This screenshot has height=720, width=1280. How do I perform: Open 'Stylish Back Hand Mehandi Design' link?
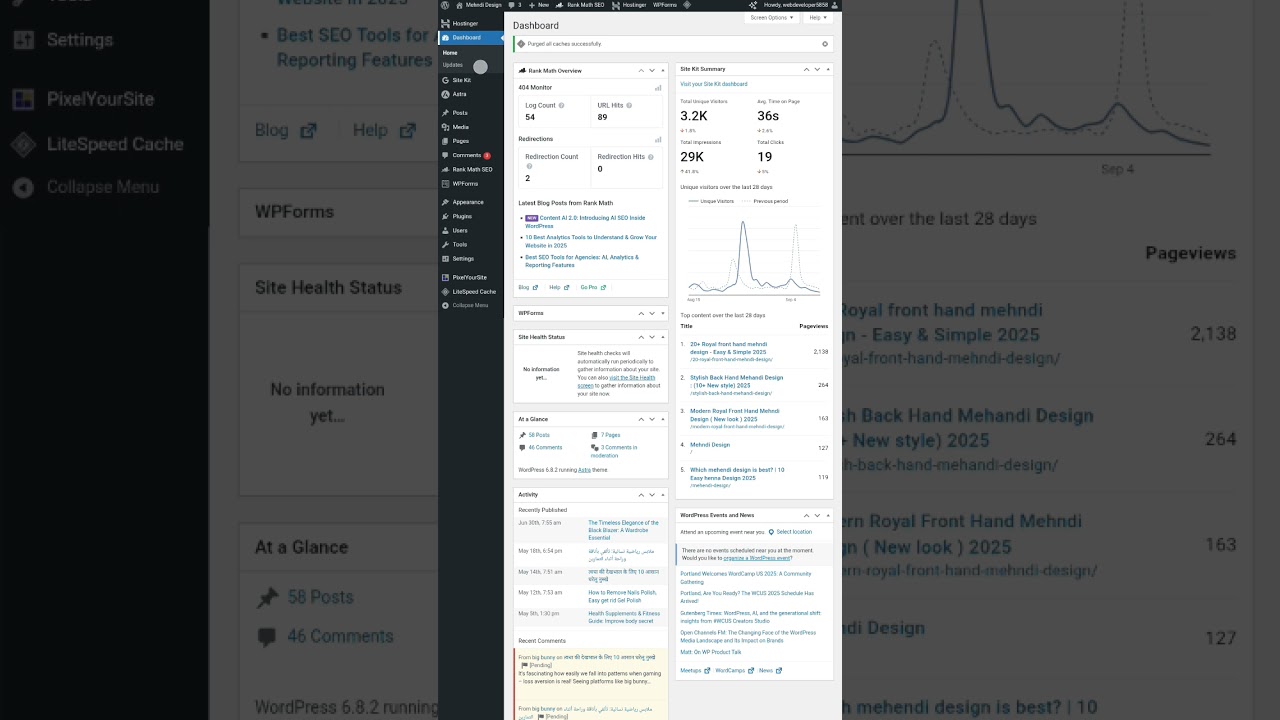[x=737, y=381]
